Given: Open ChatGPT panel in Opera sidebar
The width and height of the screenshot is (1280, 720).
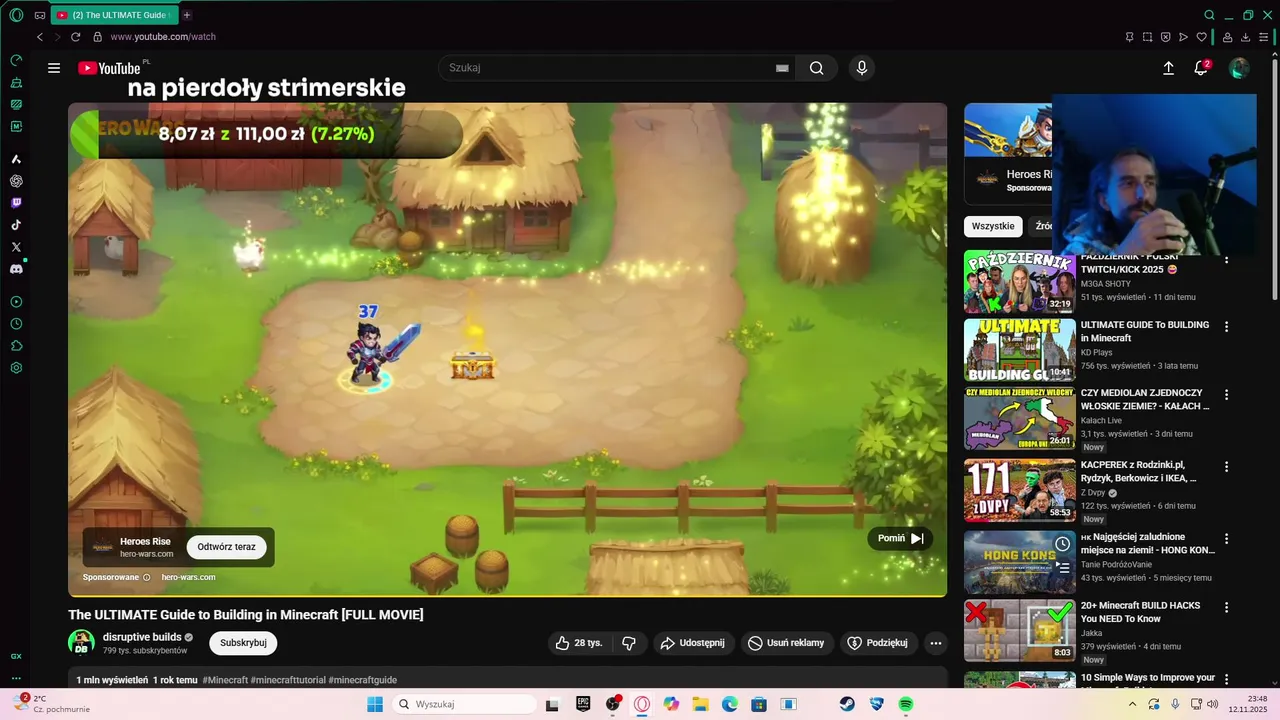Looking at the screenshot, I should (x=16, y=181).
